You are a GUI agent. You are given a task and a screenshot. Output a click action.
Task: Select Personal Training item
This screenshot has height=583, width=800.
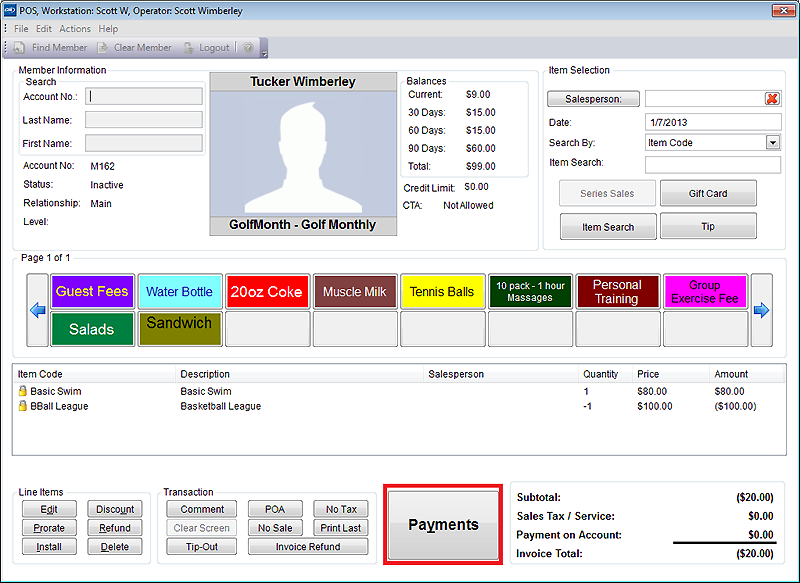tap(617, 291)
